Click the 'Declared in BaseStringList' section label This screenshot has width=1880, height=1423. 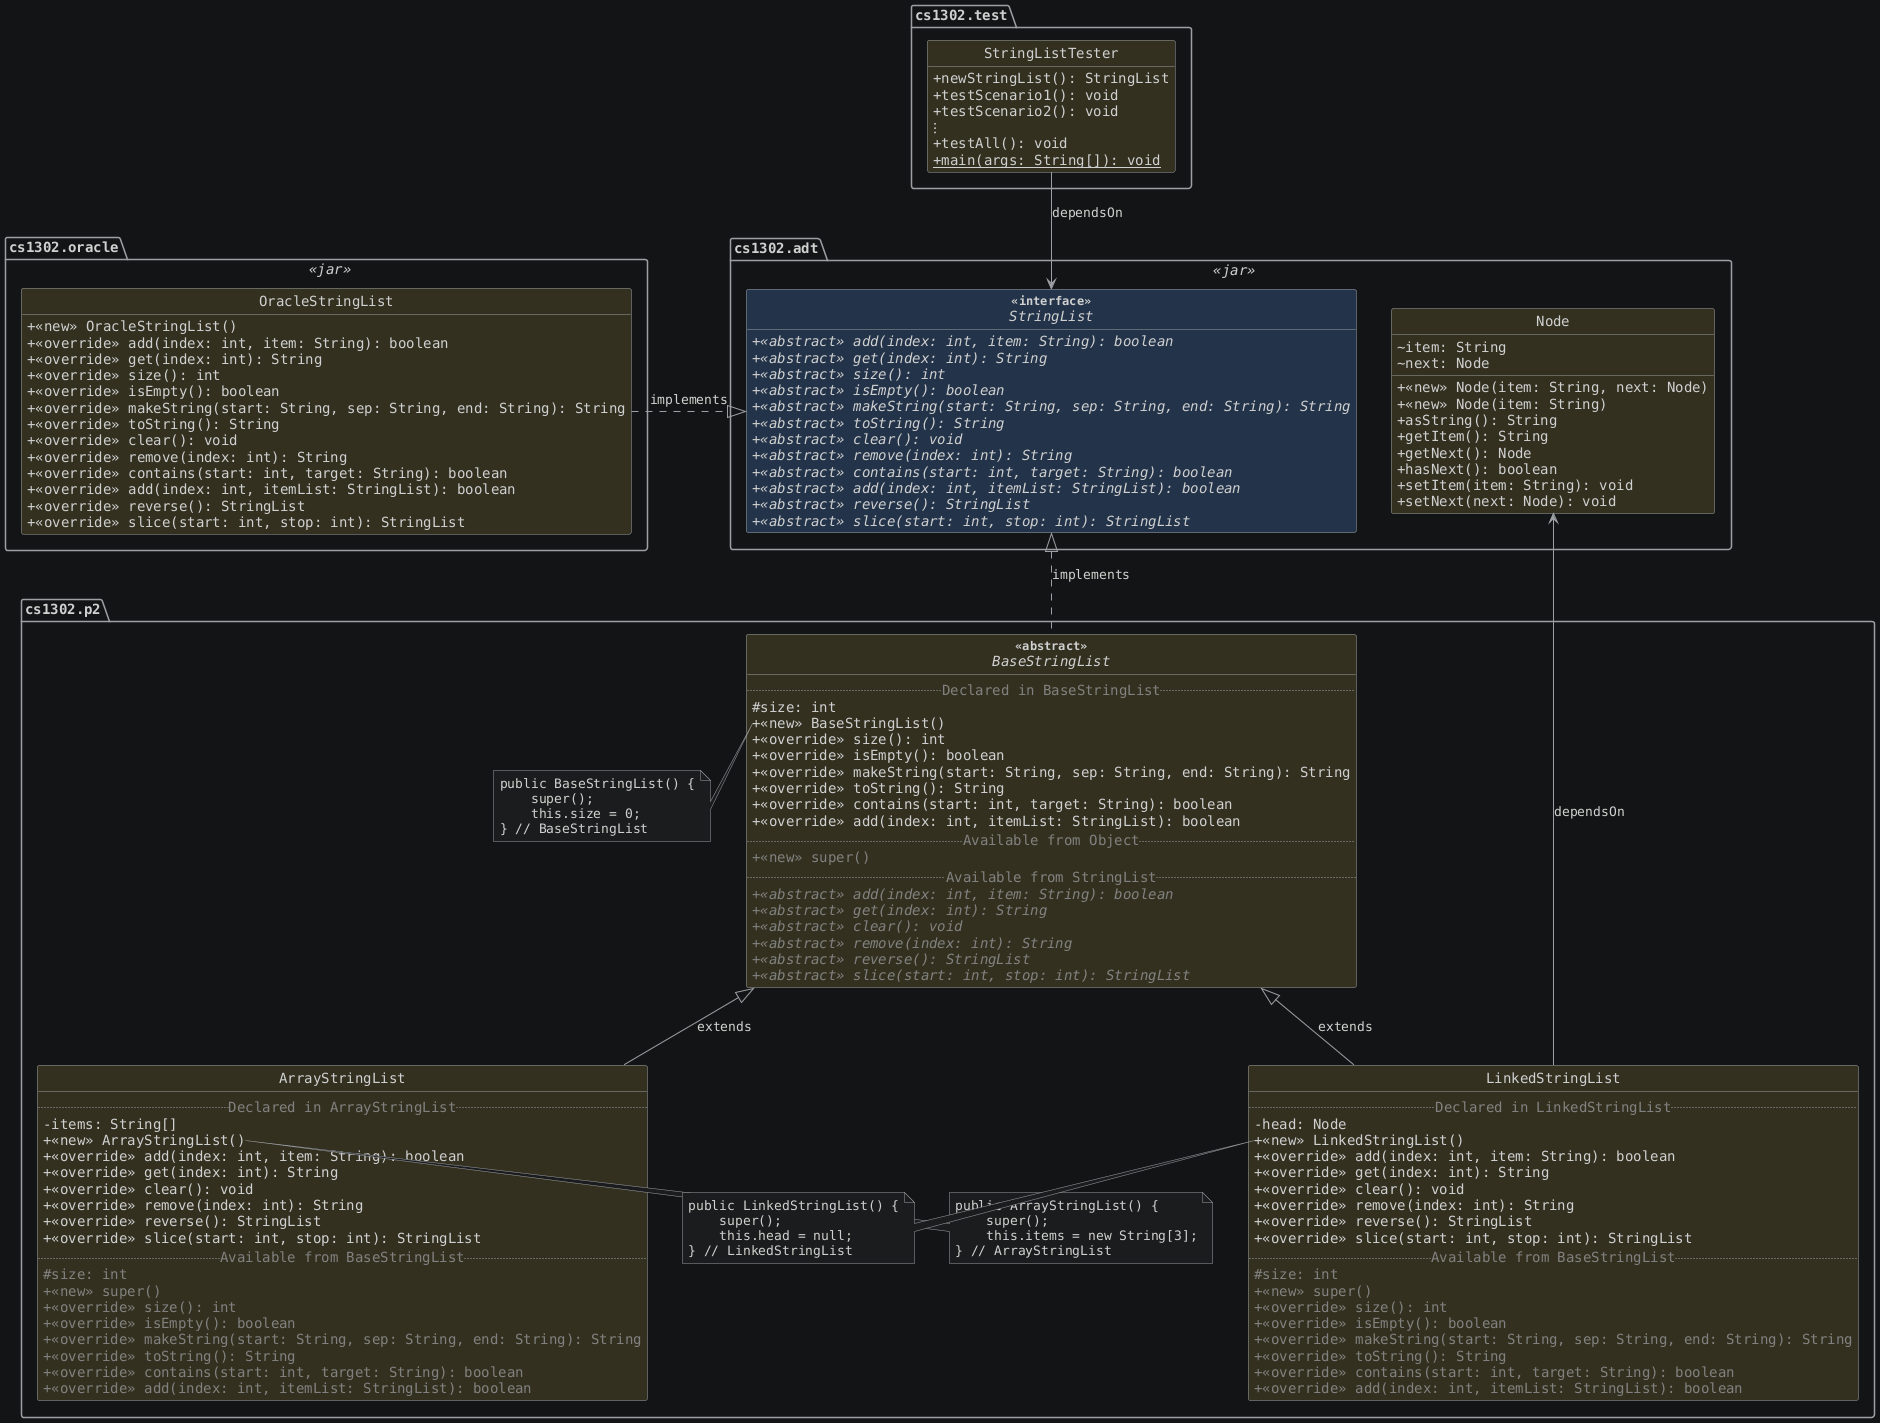click(x=1051, y=691)
